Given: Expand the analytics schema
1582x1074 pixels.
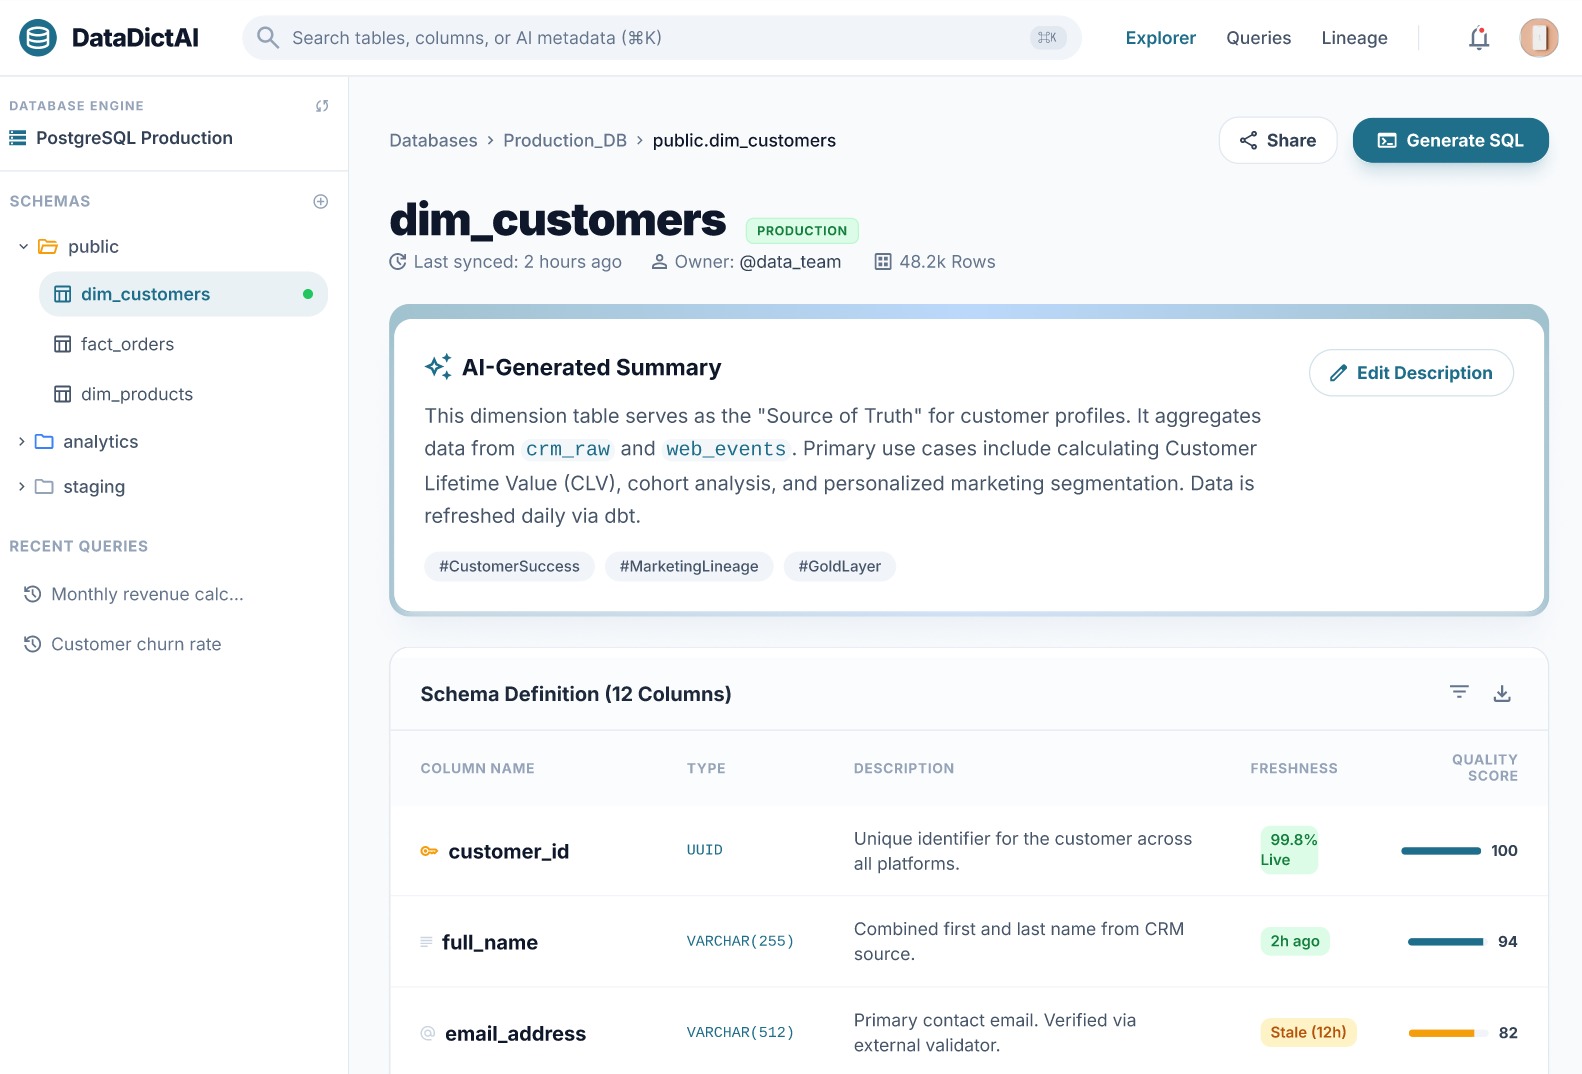Looking at the screenshot, I should (22, 441).
